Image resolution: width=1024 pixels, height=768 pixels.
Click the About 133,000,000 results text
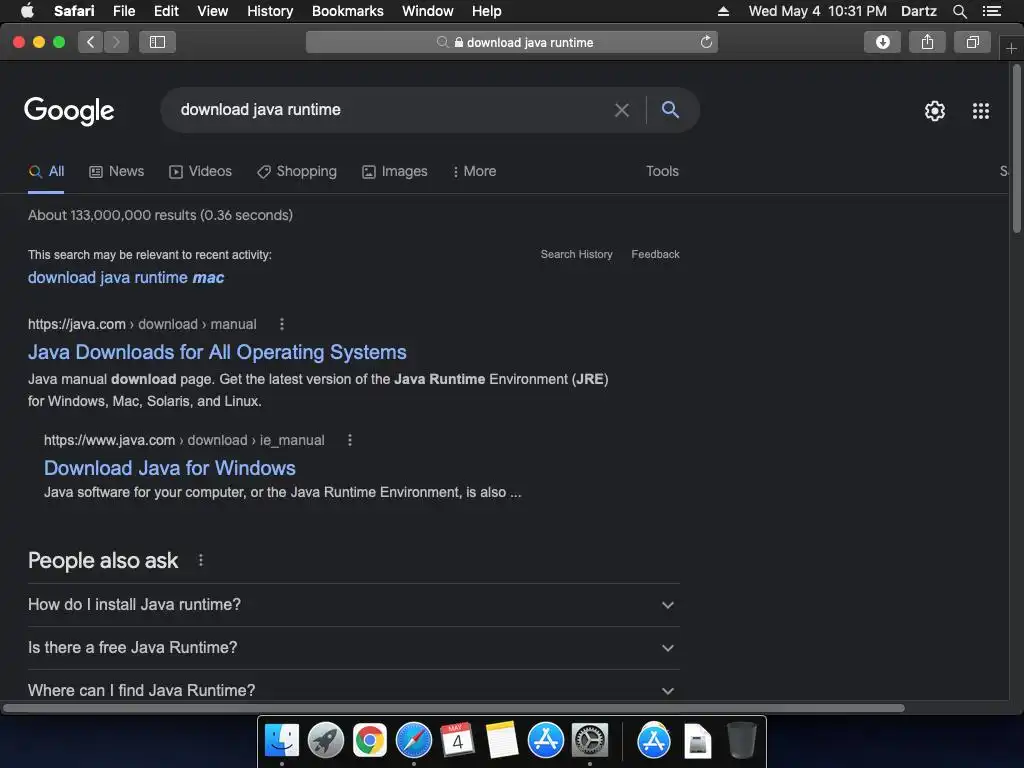point(160,215)
